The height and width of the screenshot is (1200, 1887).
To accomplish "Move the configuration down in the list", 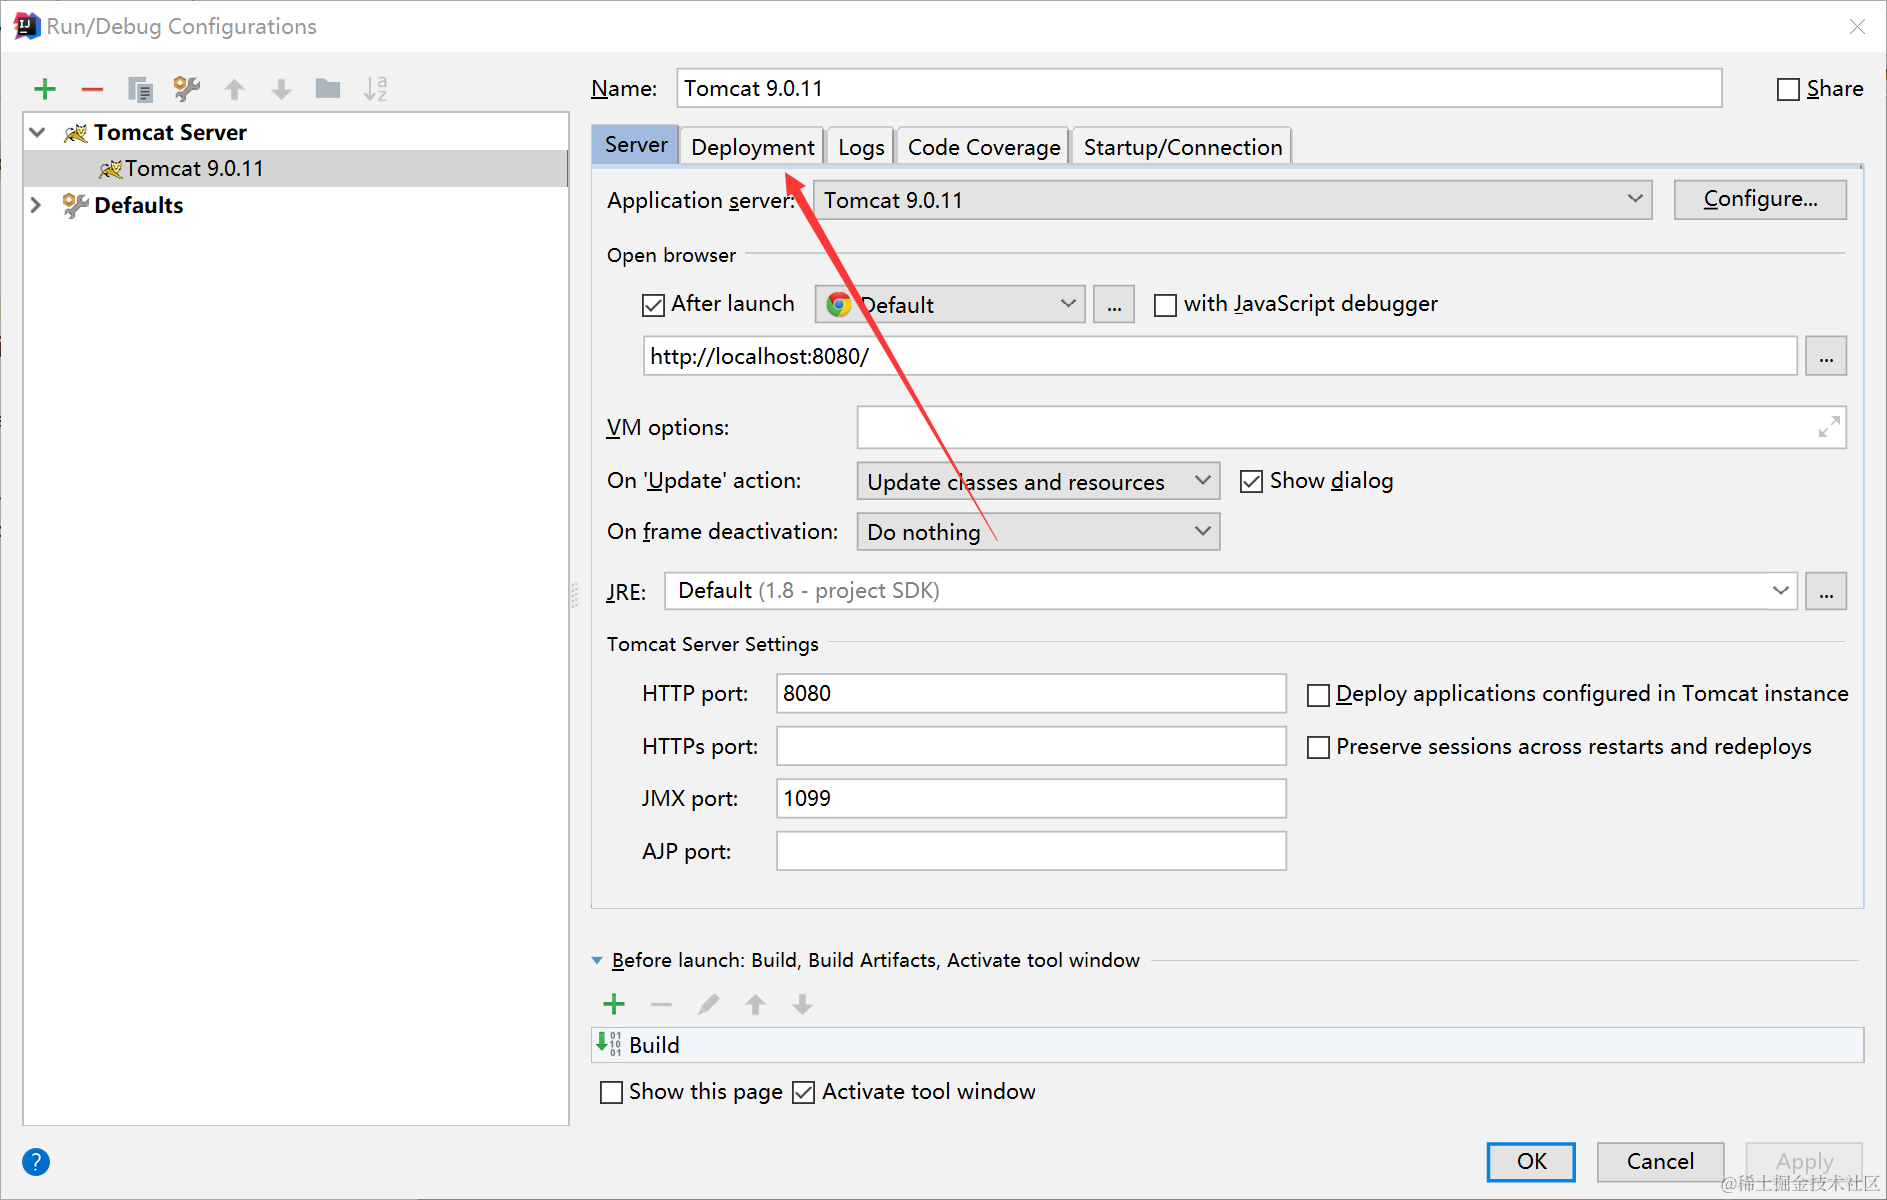I will (x=281, y=89).
